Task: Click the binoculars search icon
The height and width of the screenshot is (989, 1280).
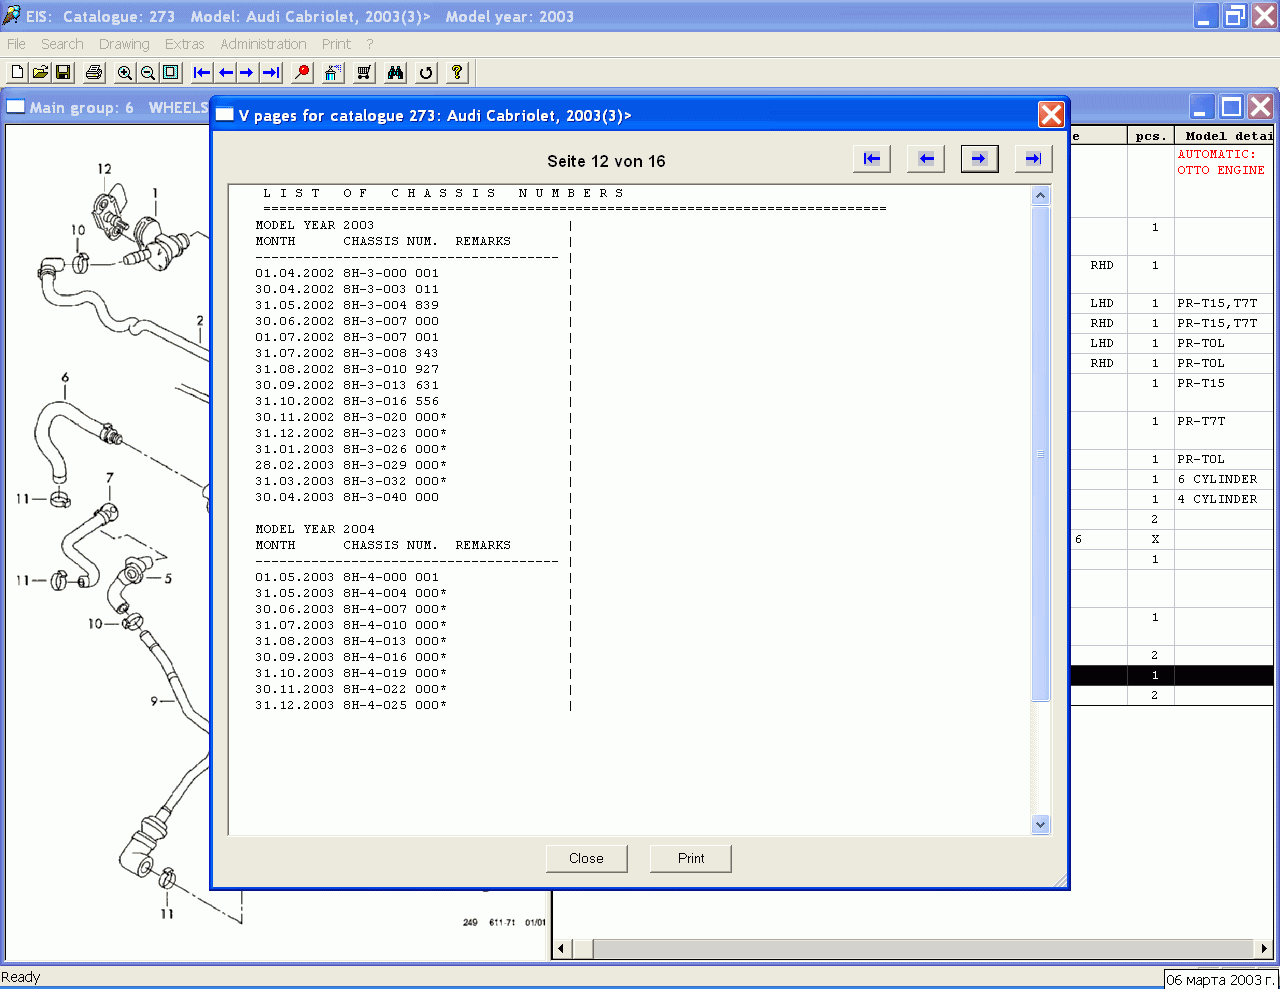Action: point(395,72)
